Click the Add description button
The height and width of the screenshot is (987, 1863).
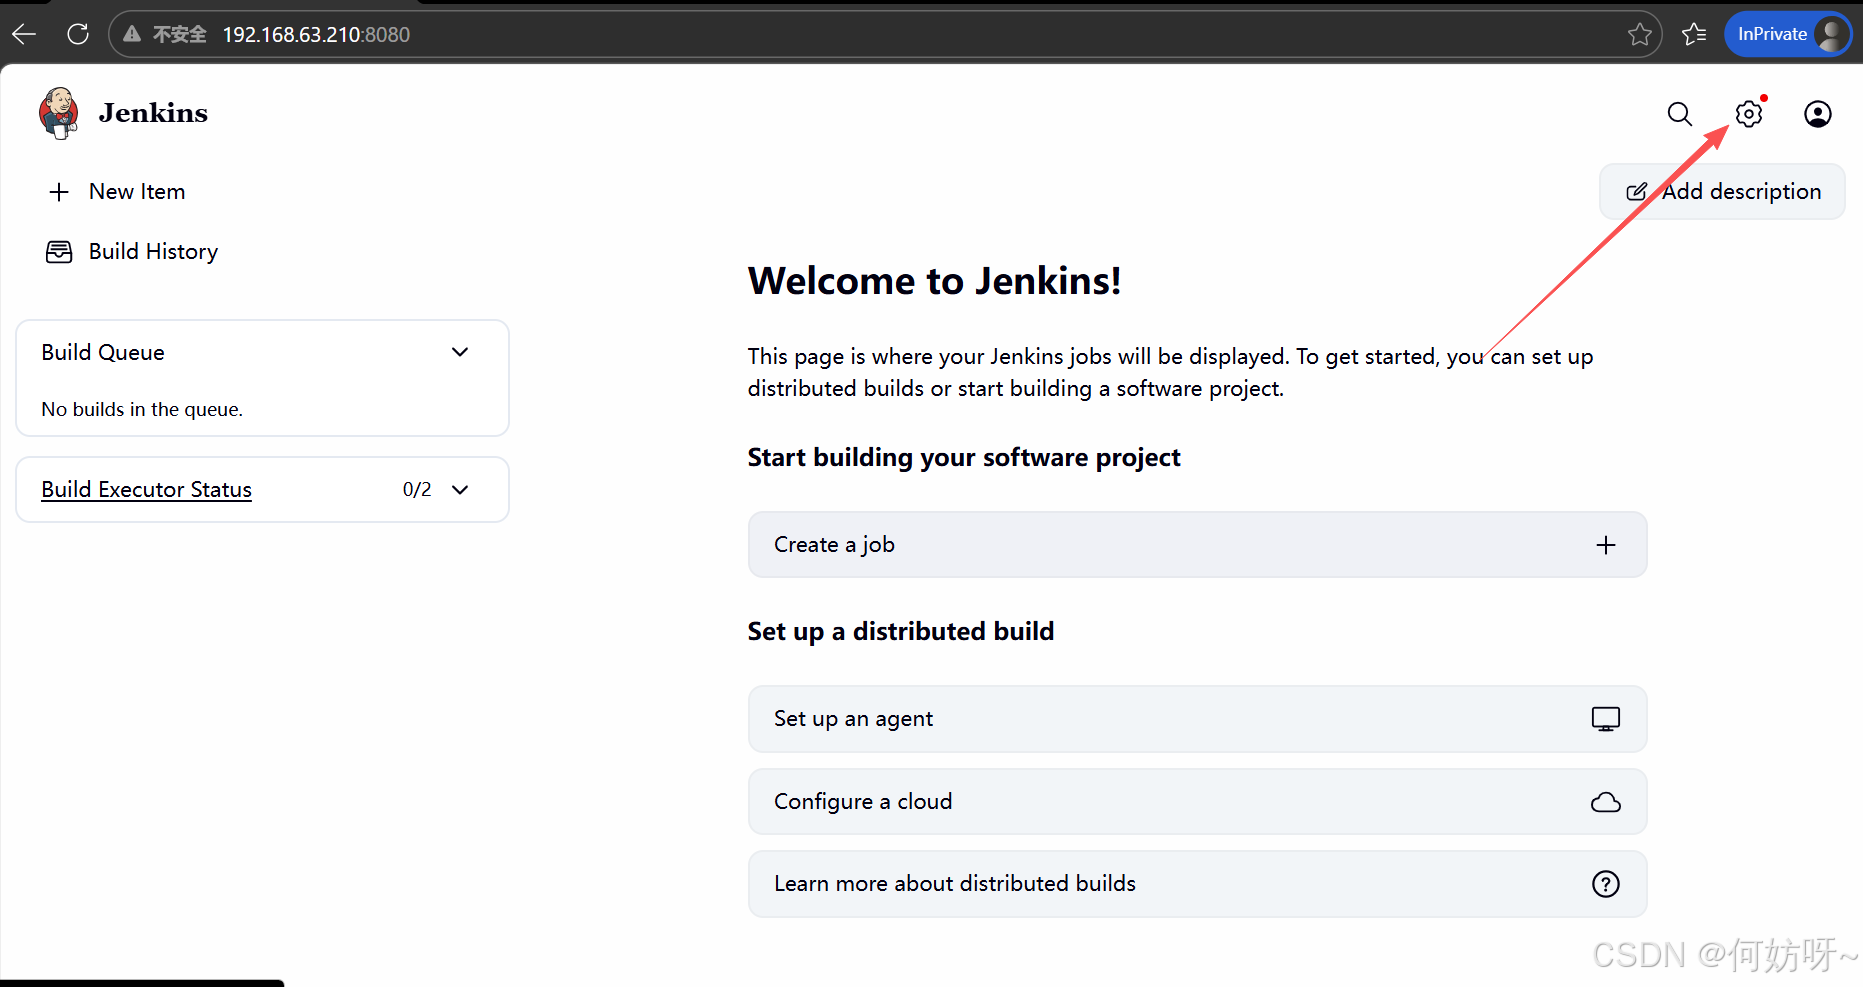click(x=1722, y=191)
